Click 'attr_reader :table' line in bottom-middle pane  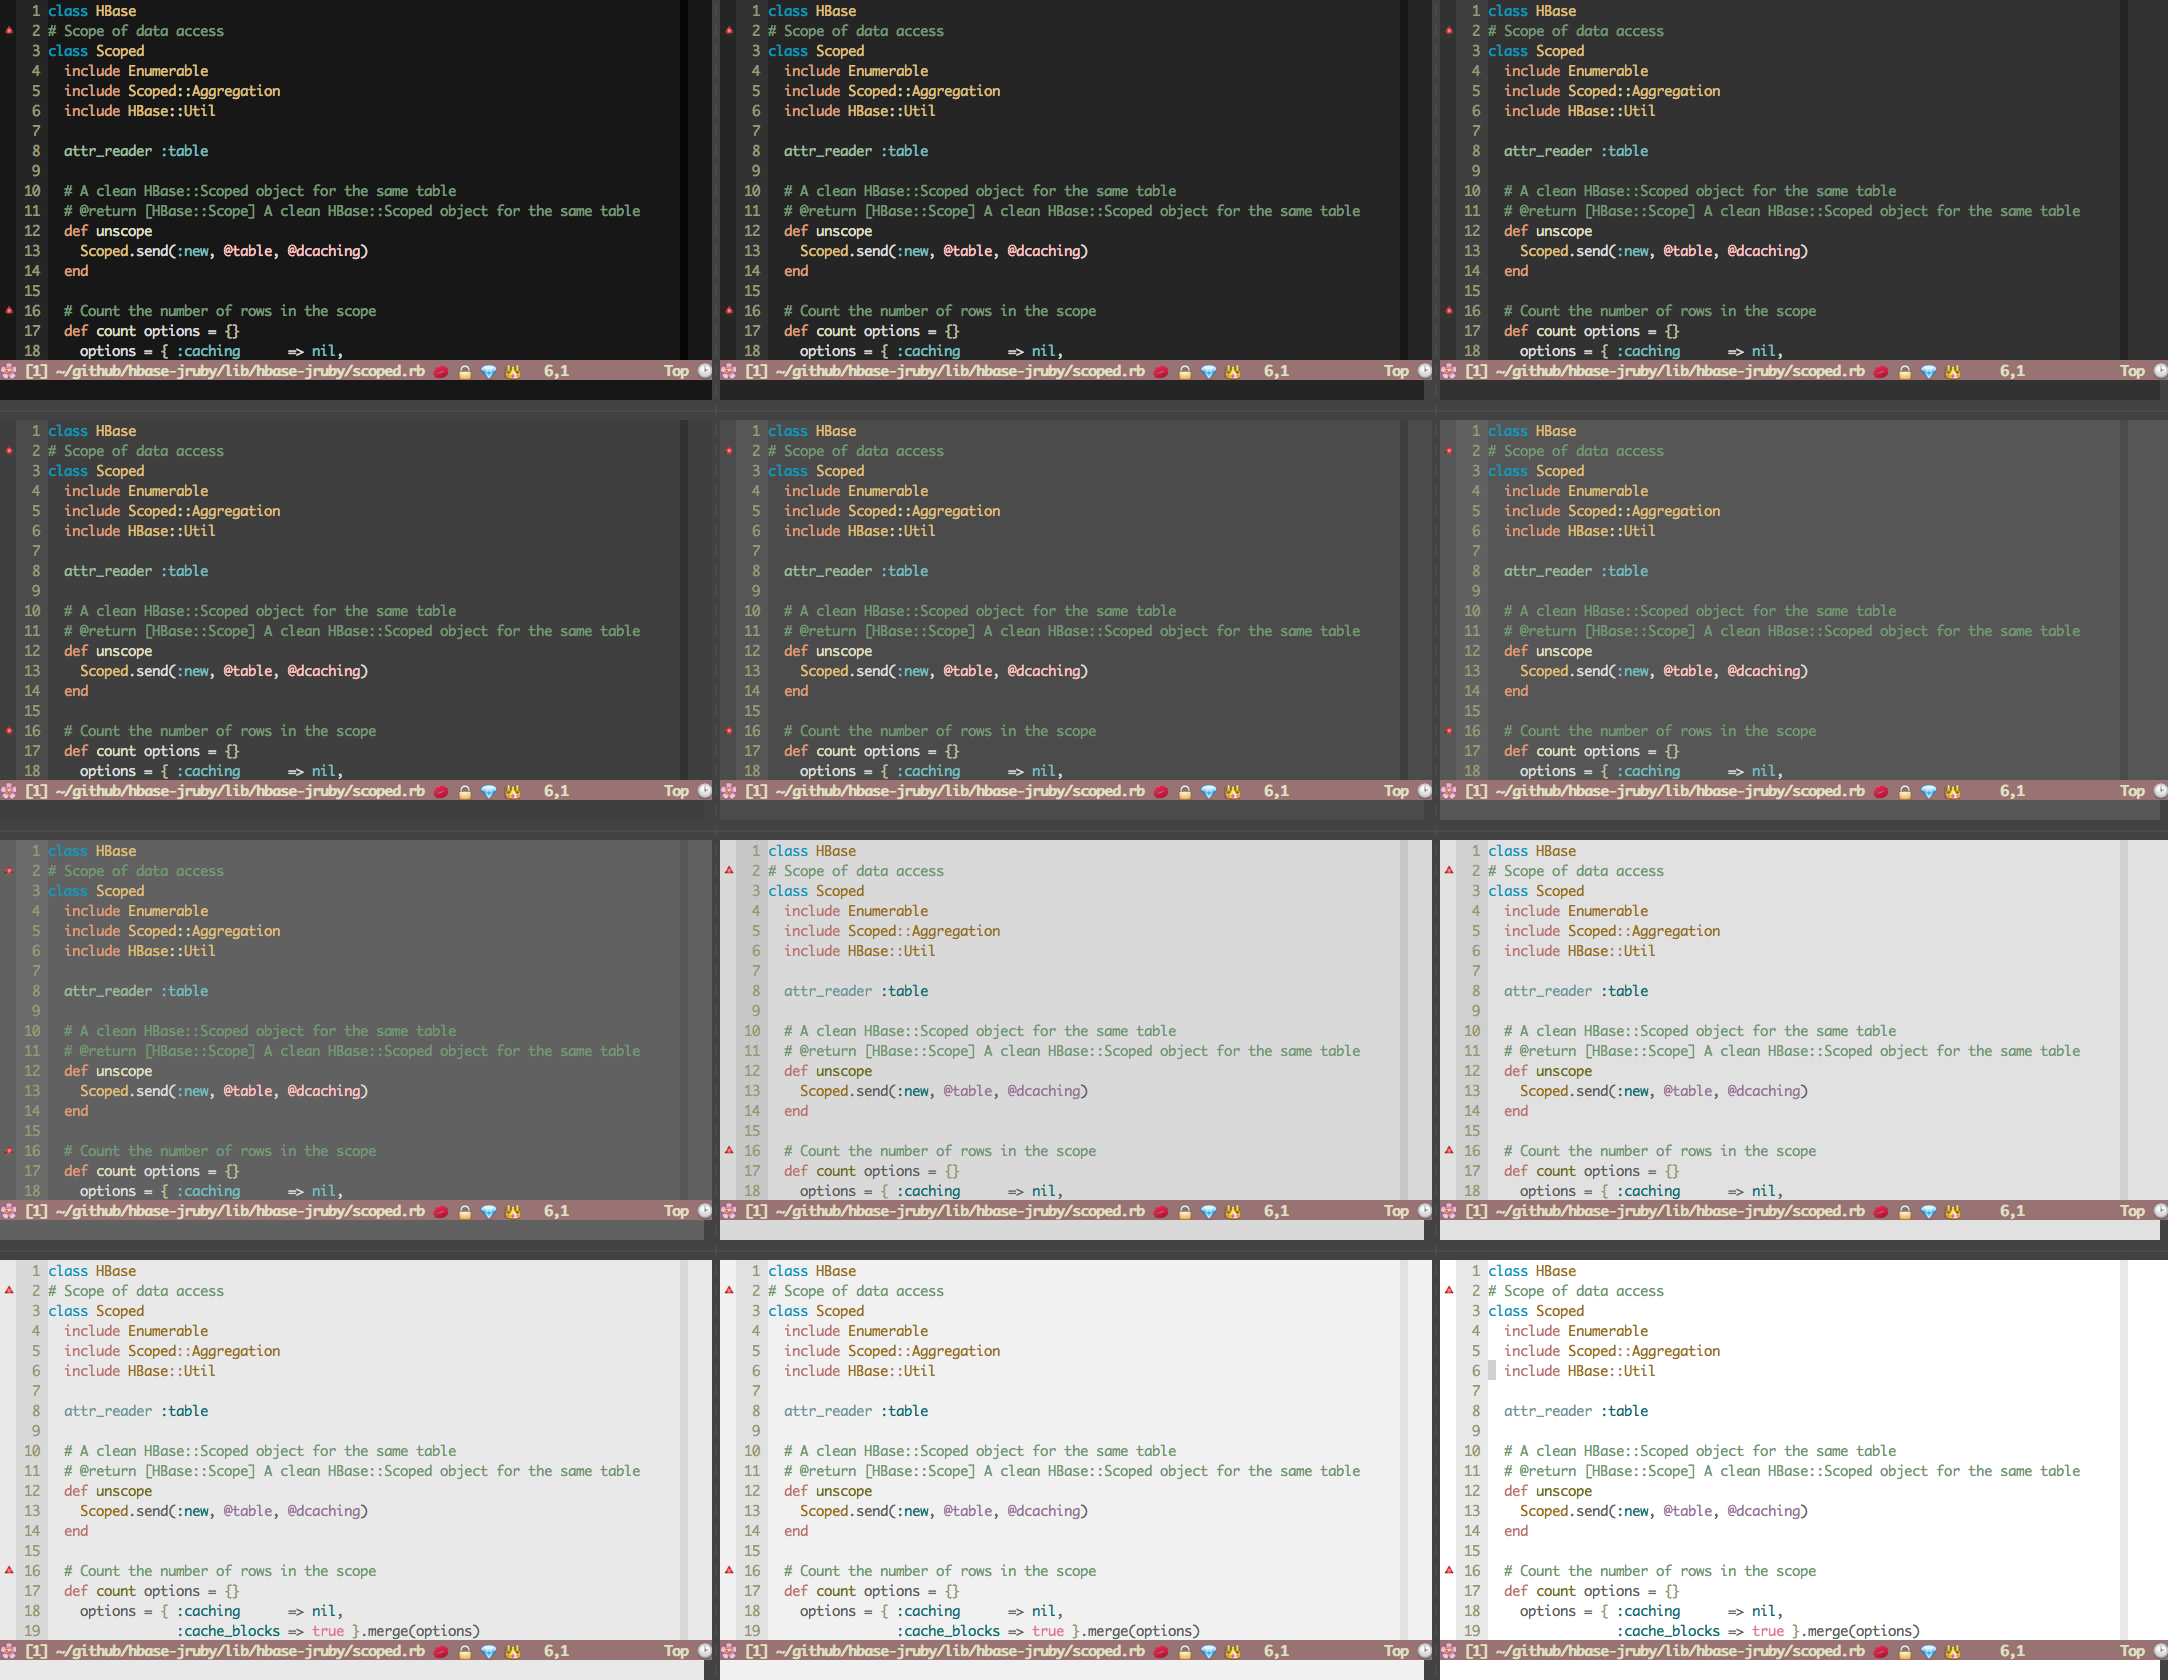(x=856, y=1411)
